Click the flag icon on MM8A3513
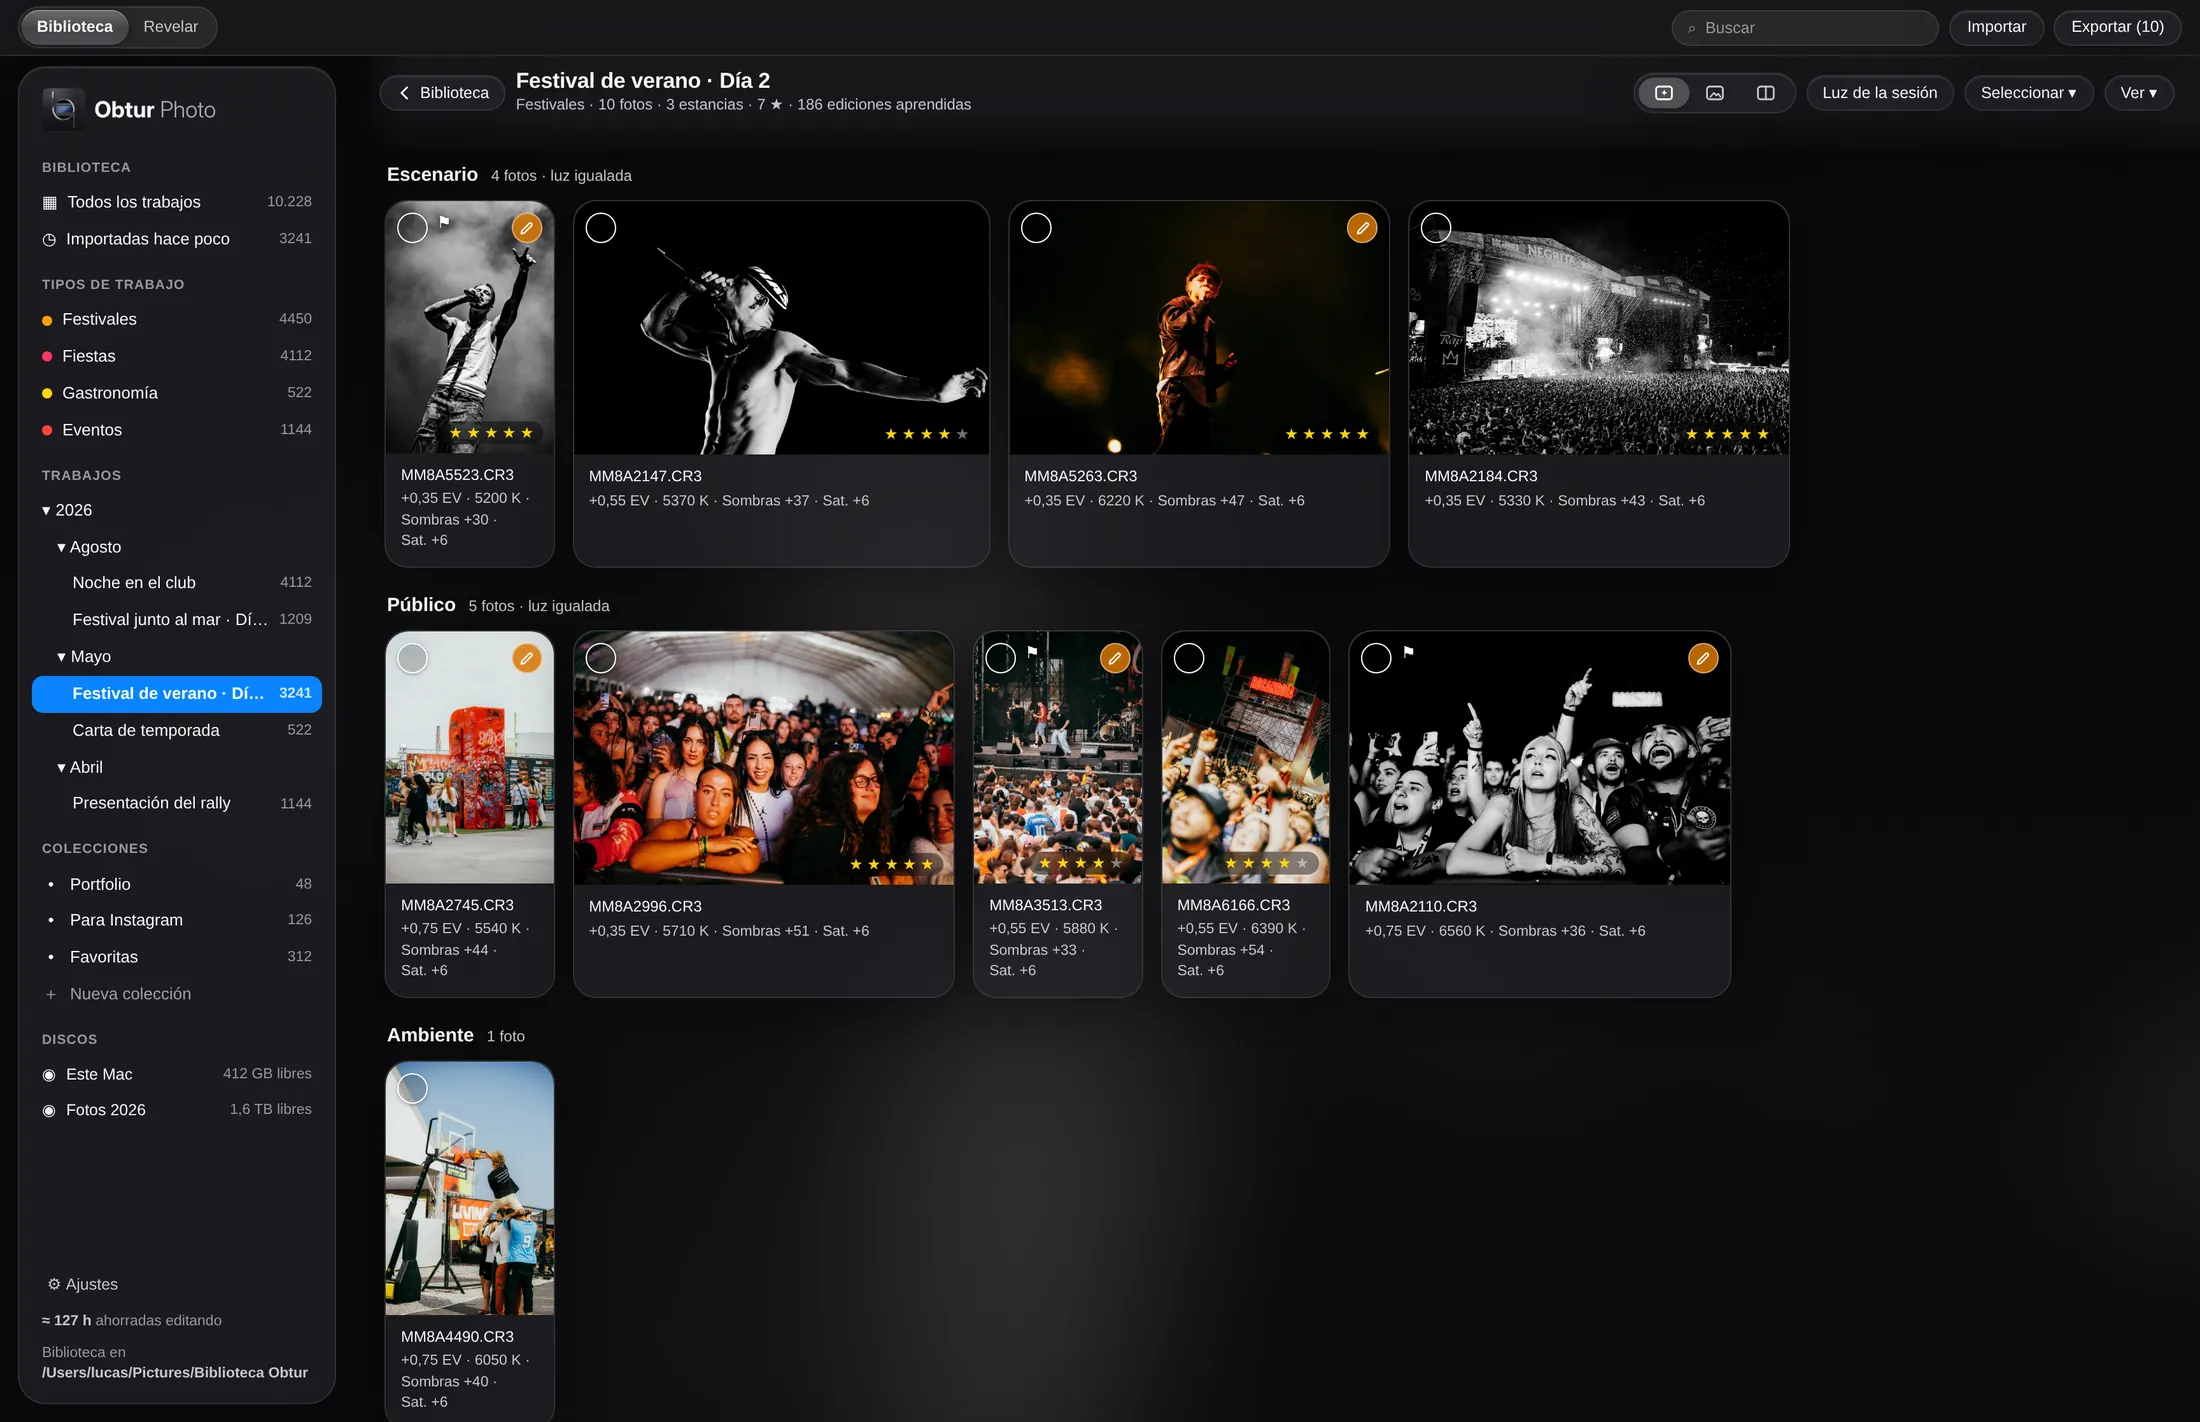 pos(1033,652)
